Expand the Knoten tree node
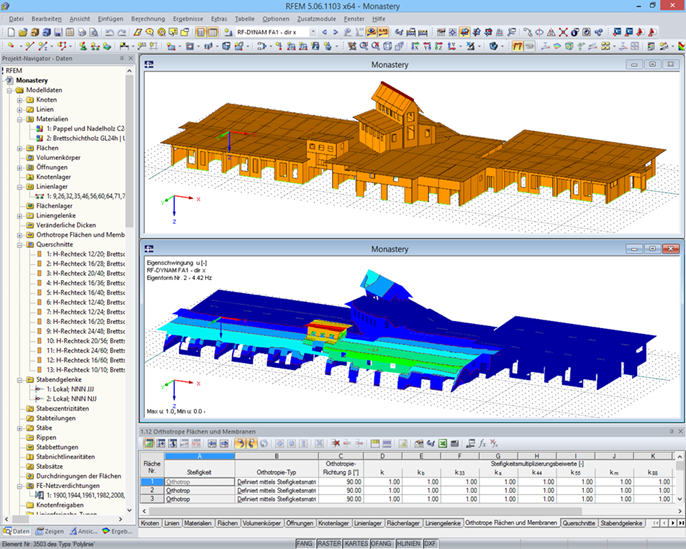This screenshot has height=549, width=686. click(20, 100)
